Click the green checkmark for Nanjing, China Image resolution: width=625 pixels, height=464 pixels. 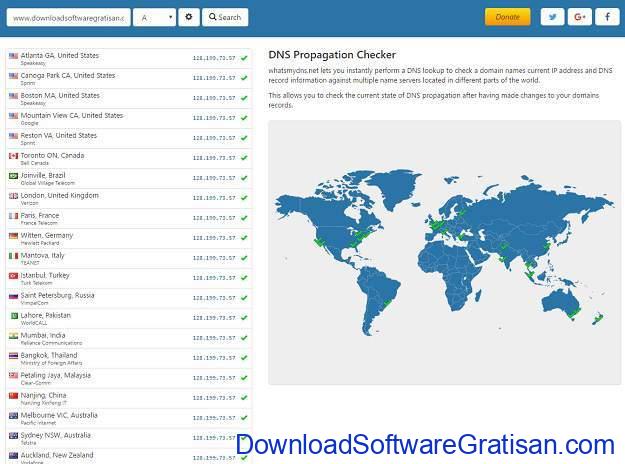click(244, 398)
